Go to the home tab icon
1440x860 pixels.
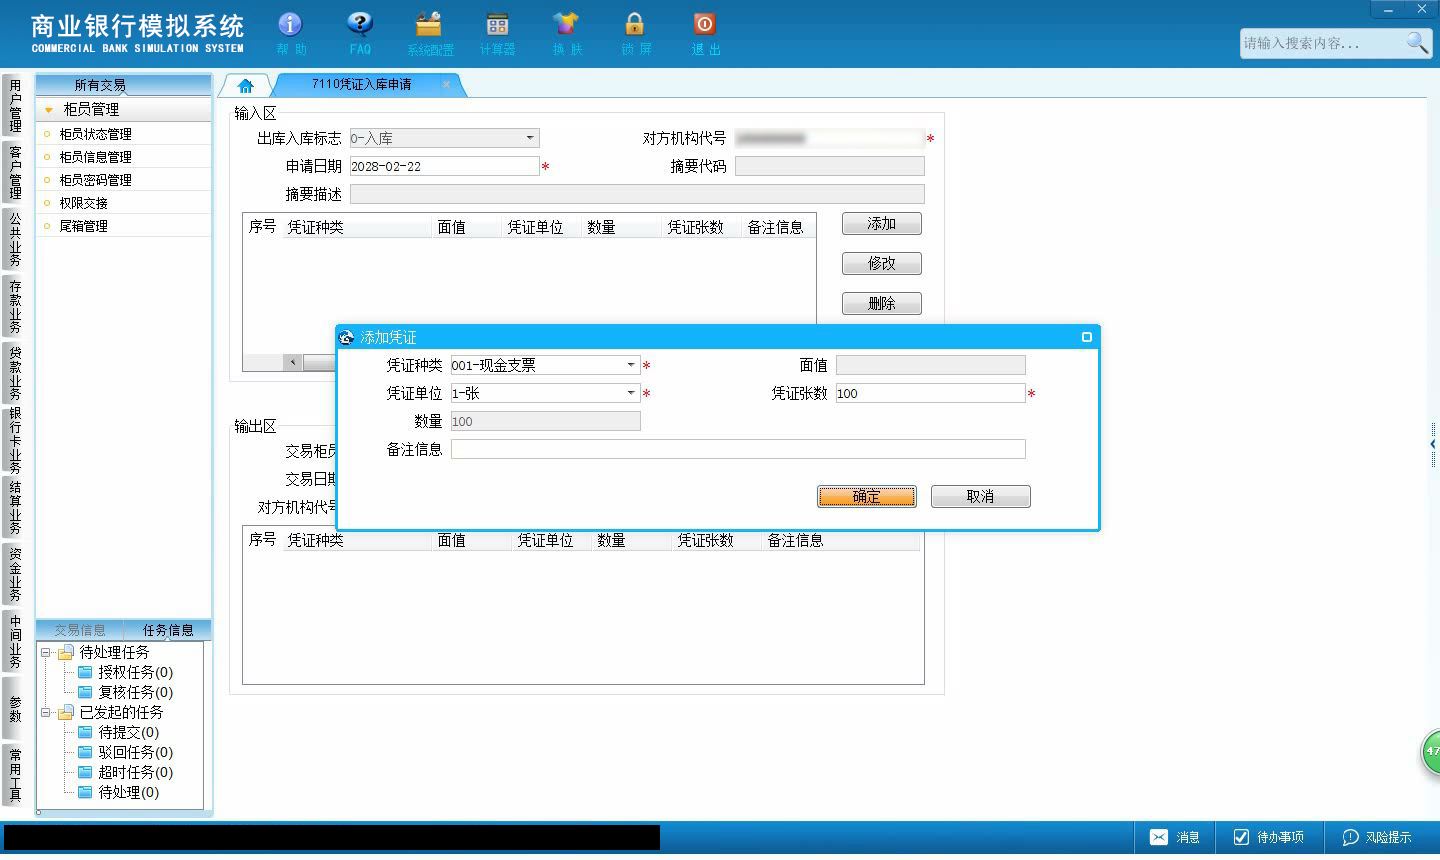tap(246, 85)
